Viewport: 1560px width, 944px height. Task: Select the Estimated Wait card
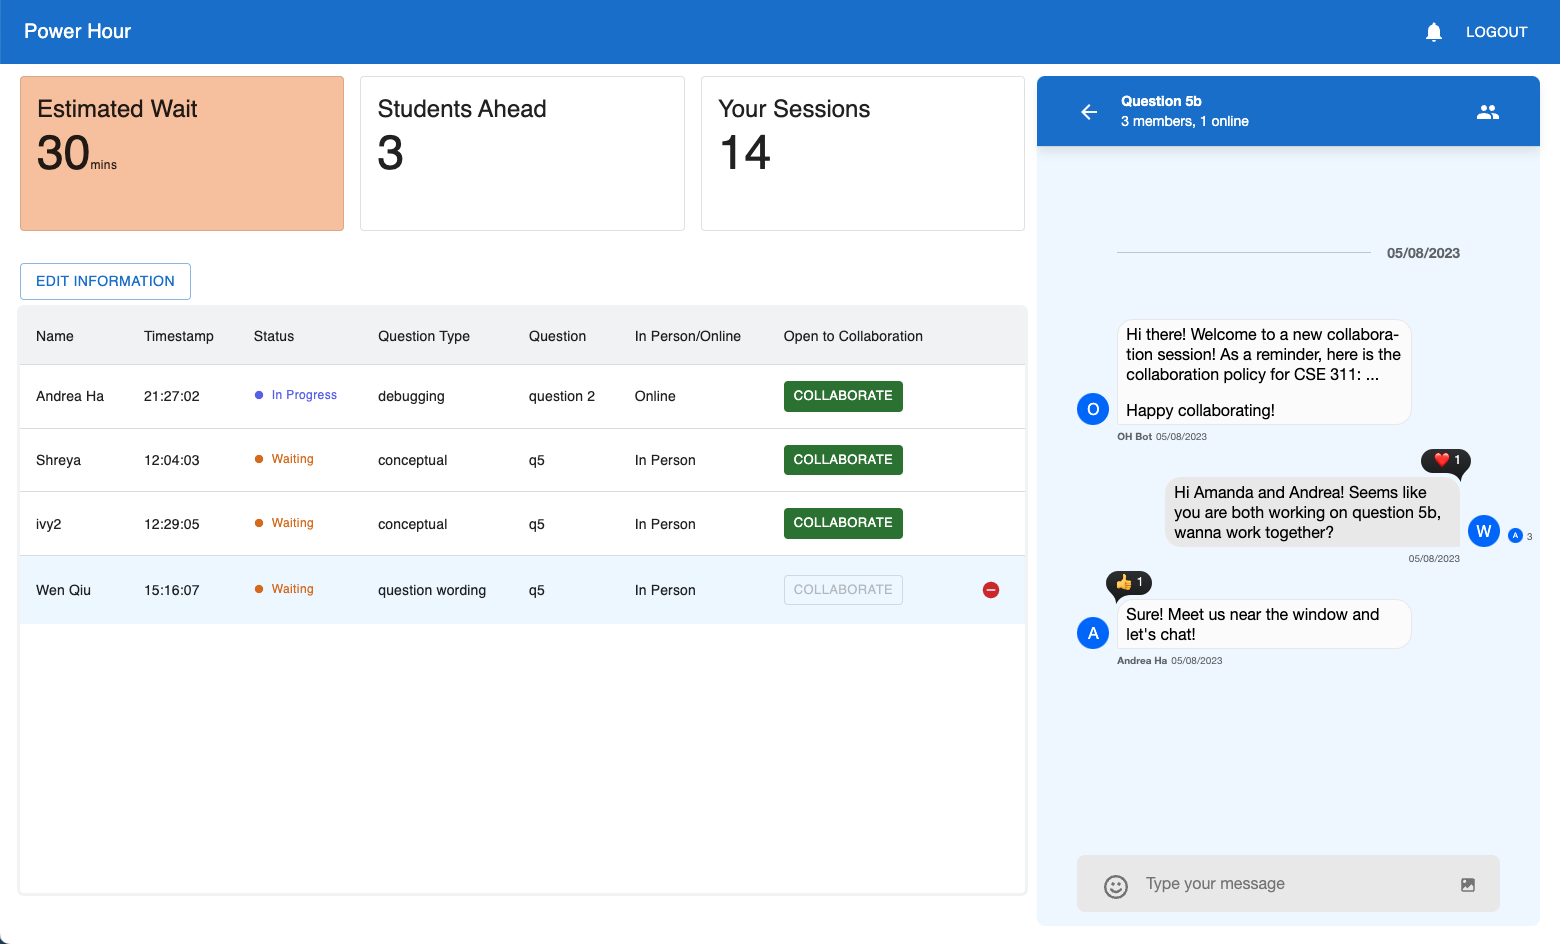(x=182, y=154)
